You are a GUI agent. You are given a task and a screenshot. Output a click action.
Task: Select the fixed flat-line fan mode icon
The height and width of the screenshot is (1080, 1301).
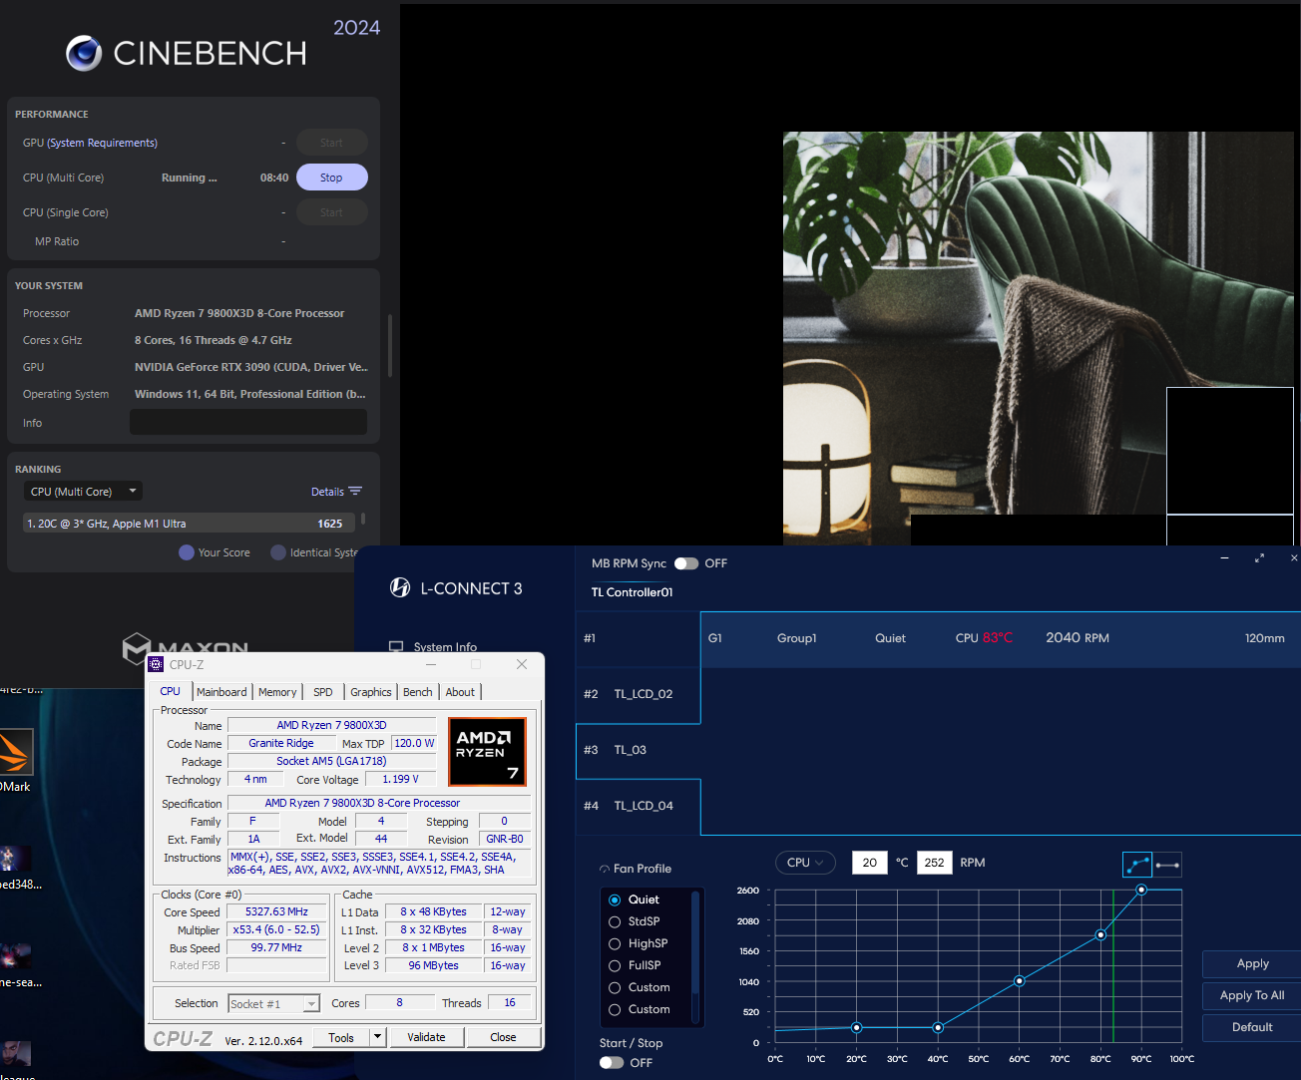click(x=1167, y=864)
